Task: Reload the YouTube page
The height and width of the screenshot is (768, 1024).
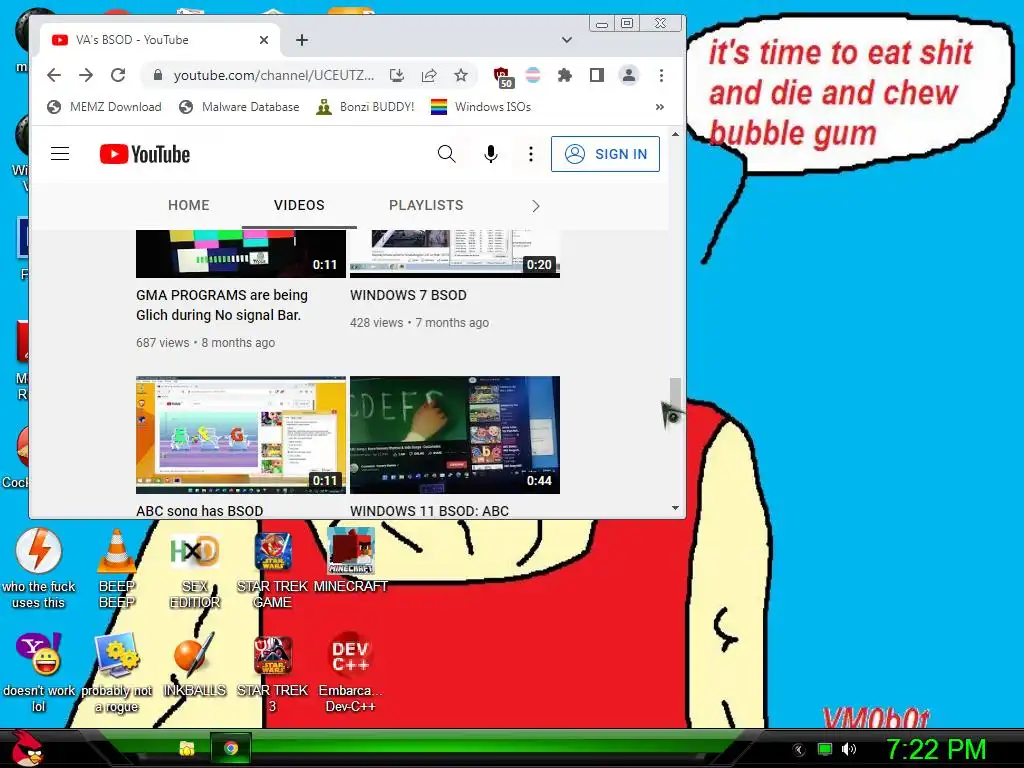Action: point(118,75)
